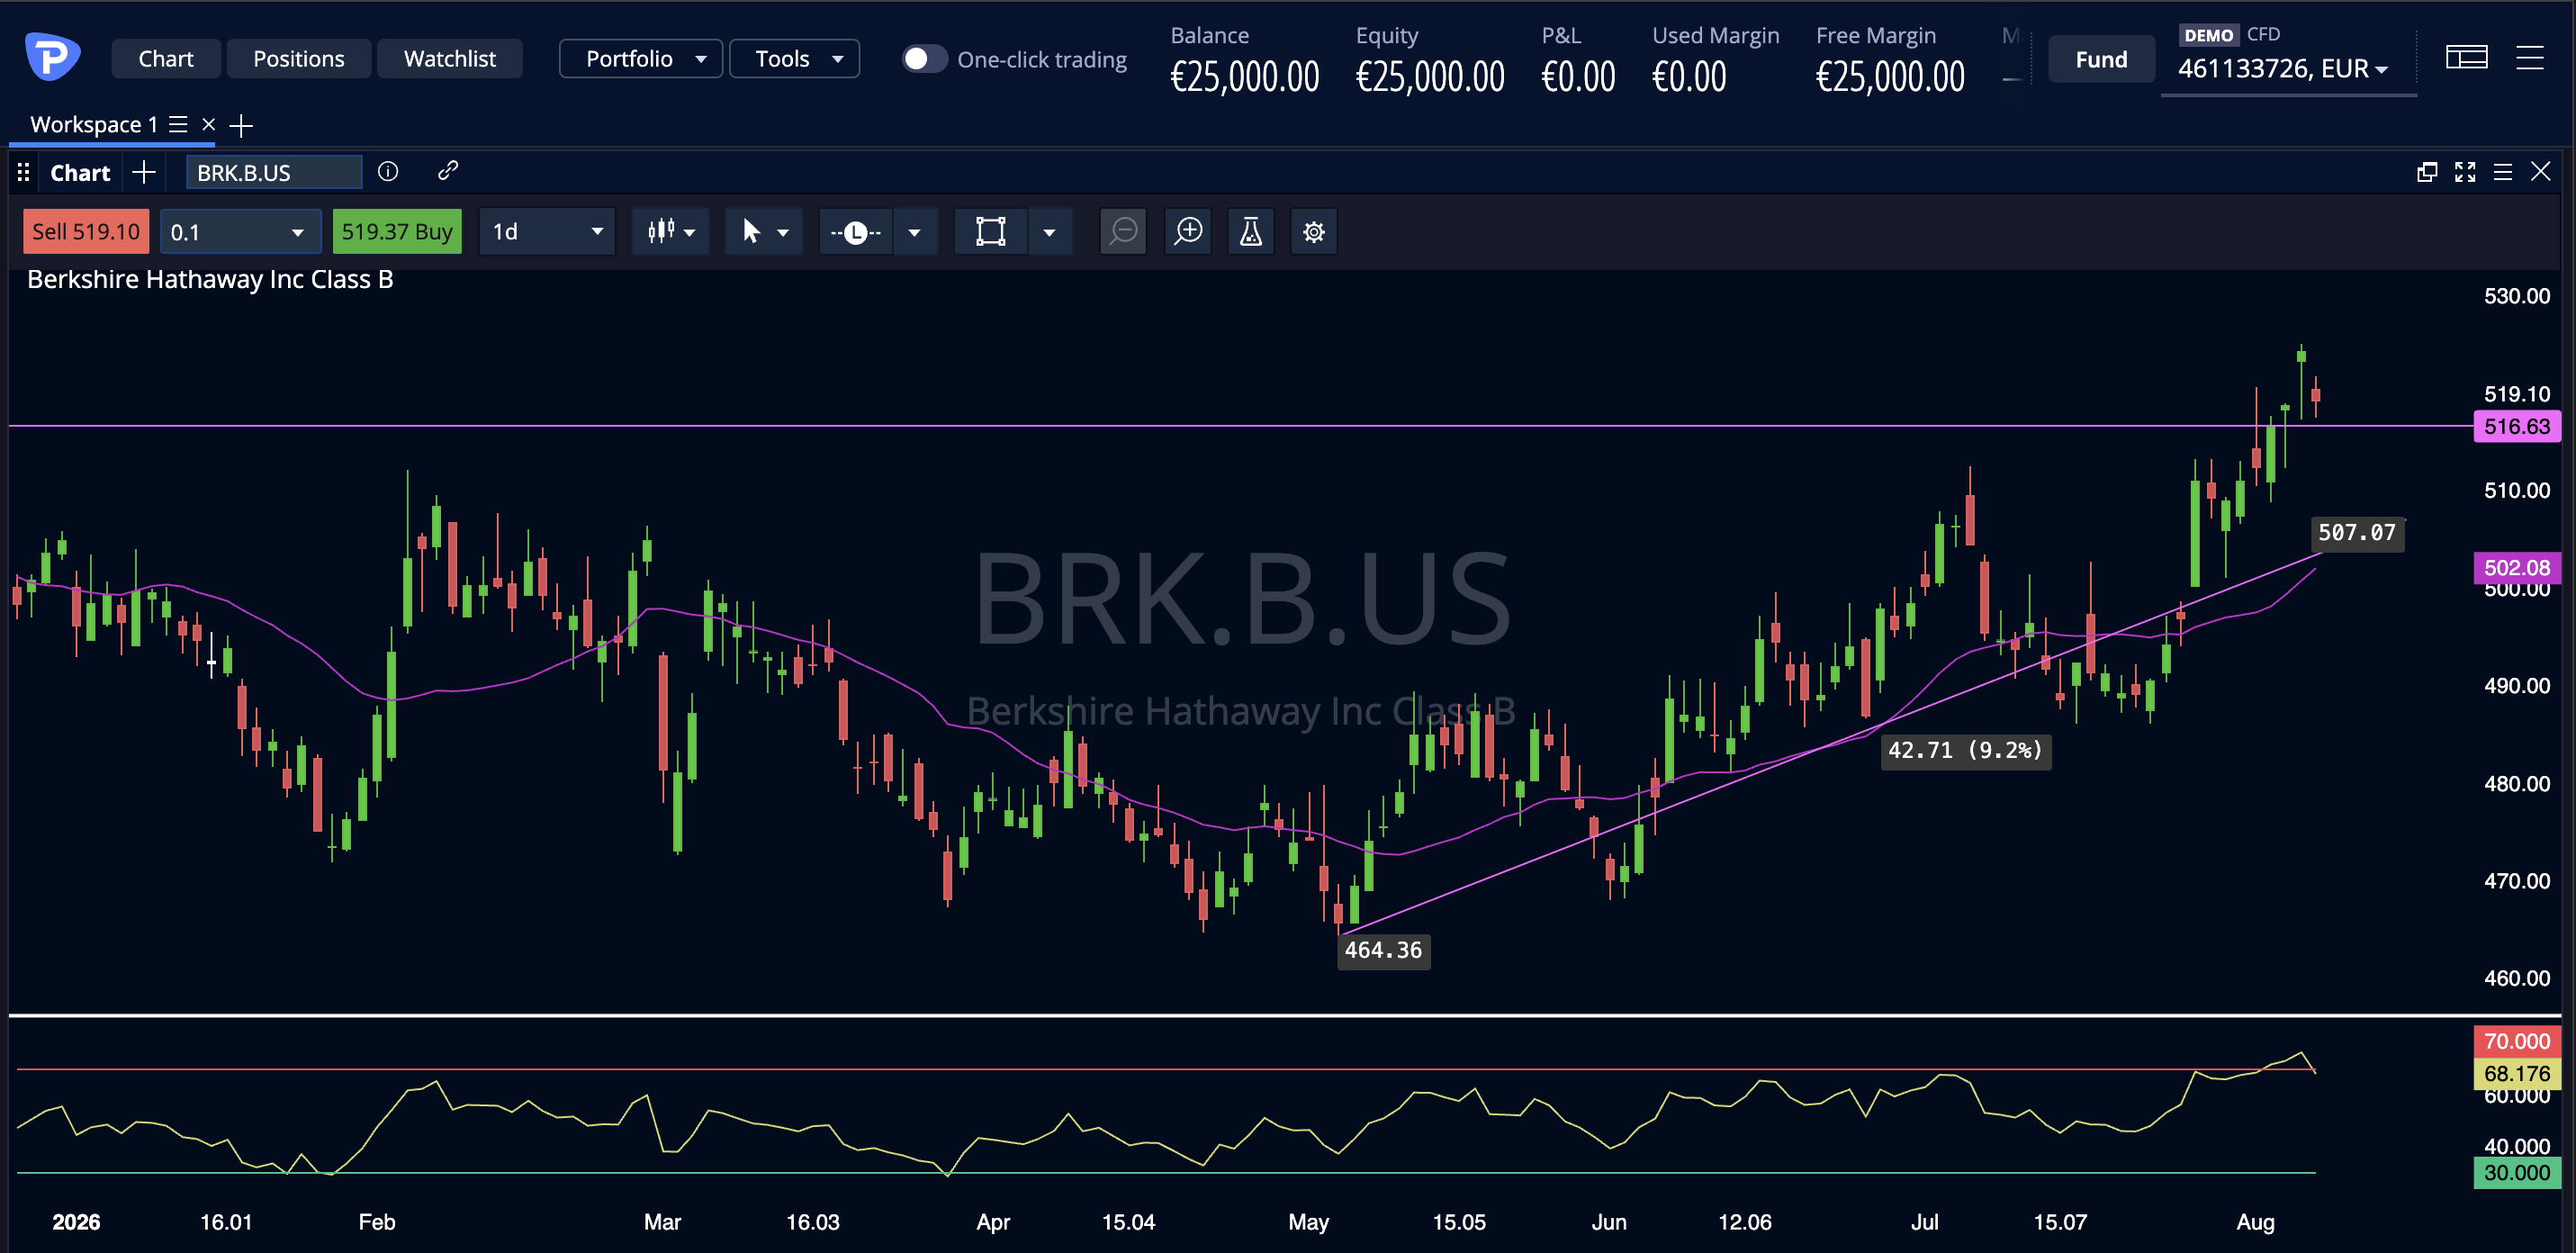Viewport: 2576px width, 1253px height.
Task: Expand drawing tools dropdown arrow
Action: click(914, 232)
